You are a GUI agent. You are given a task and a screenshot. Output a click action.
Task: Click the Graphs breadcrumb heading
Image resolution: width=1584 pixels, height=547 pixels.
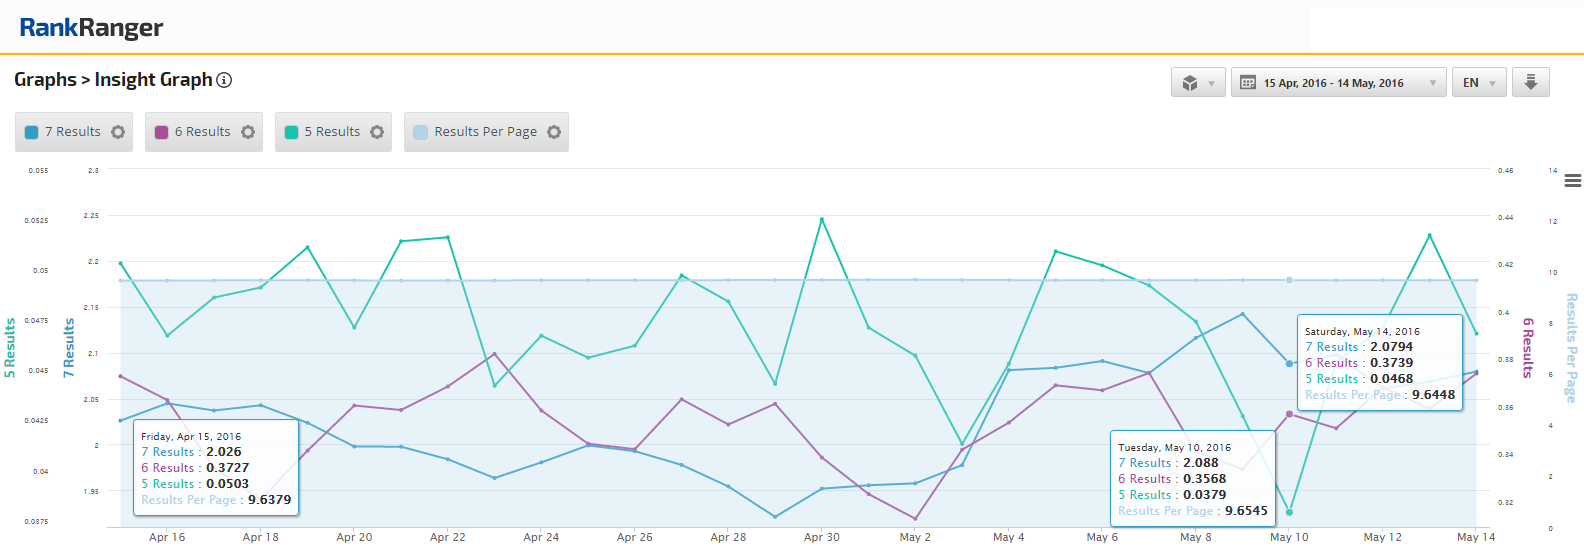coord(45,80)
